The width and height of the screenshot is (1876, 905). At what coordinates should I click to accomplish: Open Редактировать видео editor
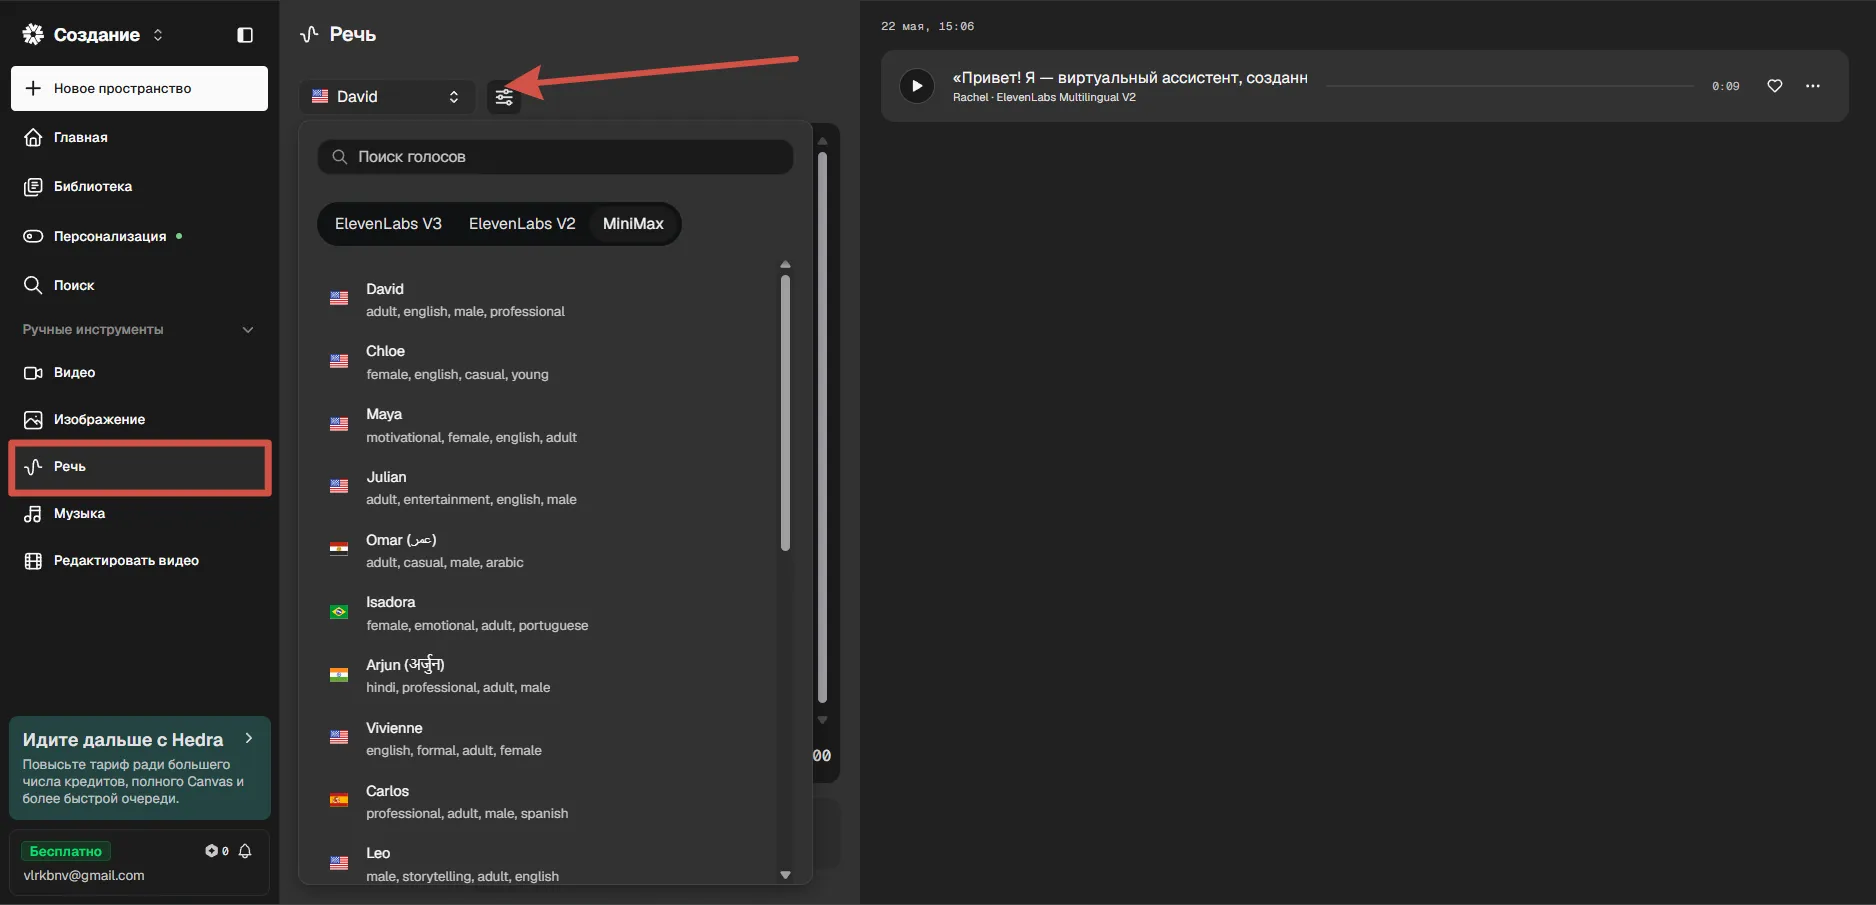tap(139, 560)
